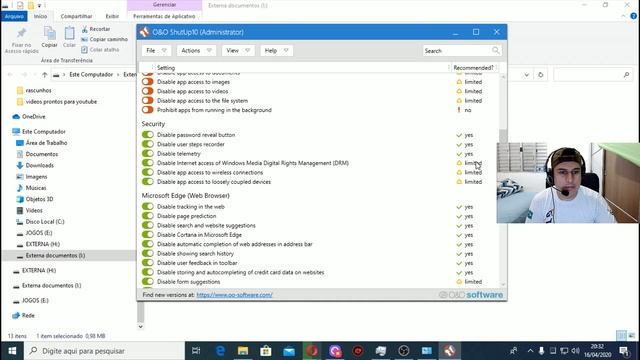
Task: Click the ShutUp10 vertical scrollbar thumb
Action: coord(503,136)
